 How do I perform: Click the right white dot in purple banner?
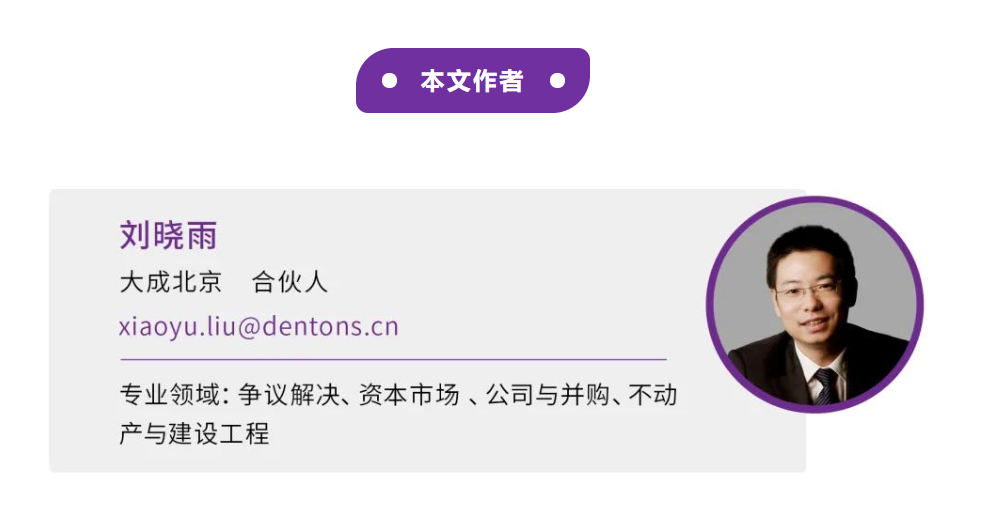[557, 81]
